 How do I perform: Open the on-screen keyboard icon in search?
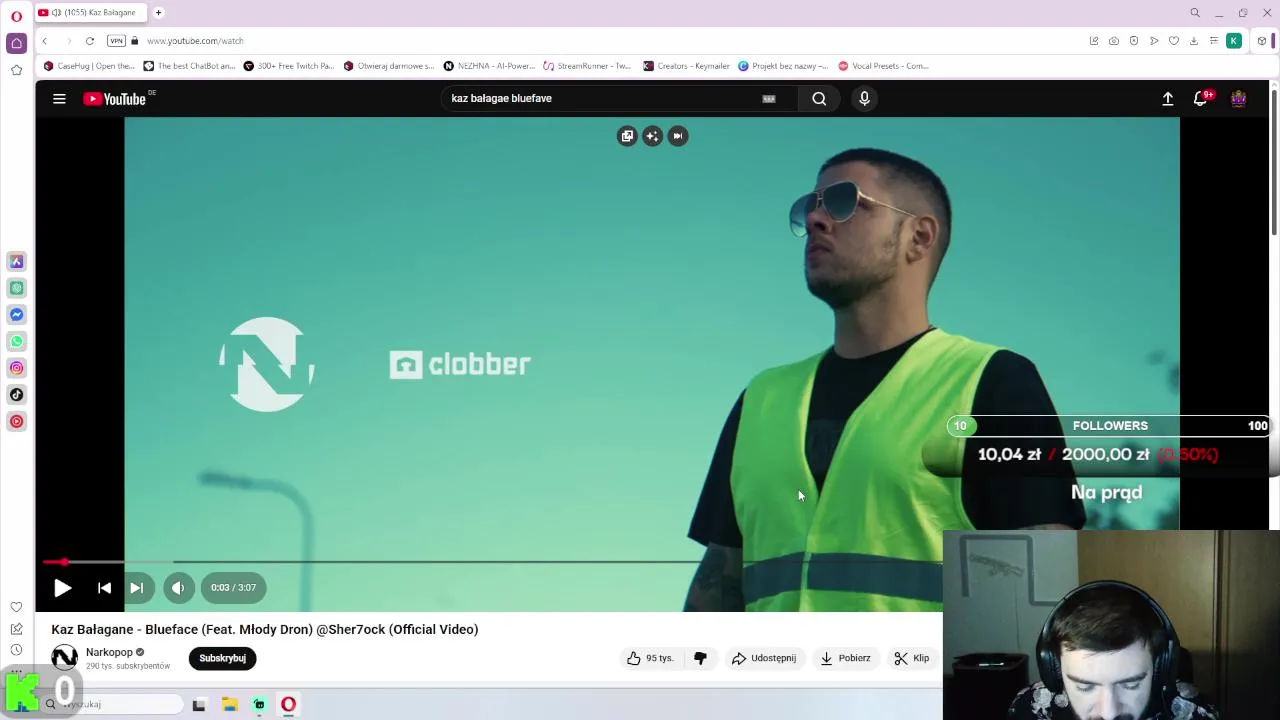tap(769, 98)
